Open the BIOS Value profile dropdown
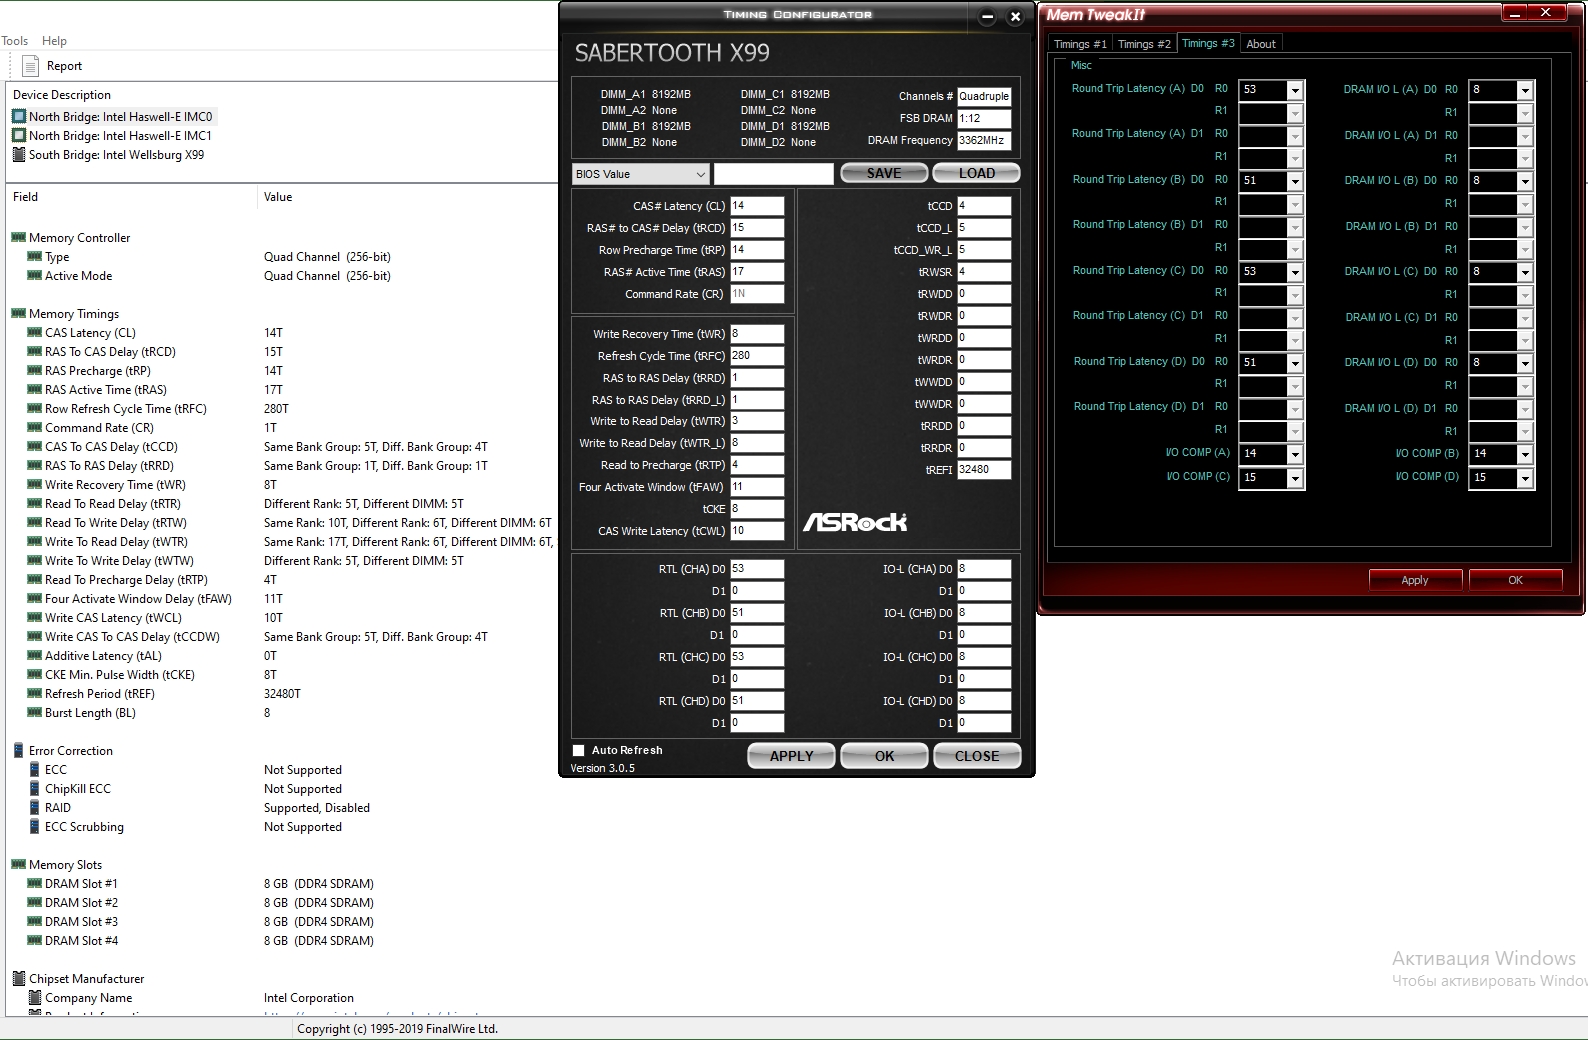1588x1040 pixels. pyautogui.click(x=641, y=174)
